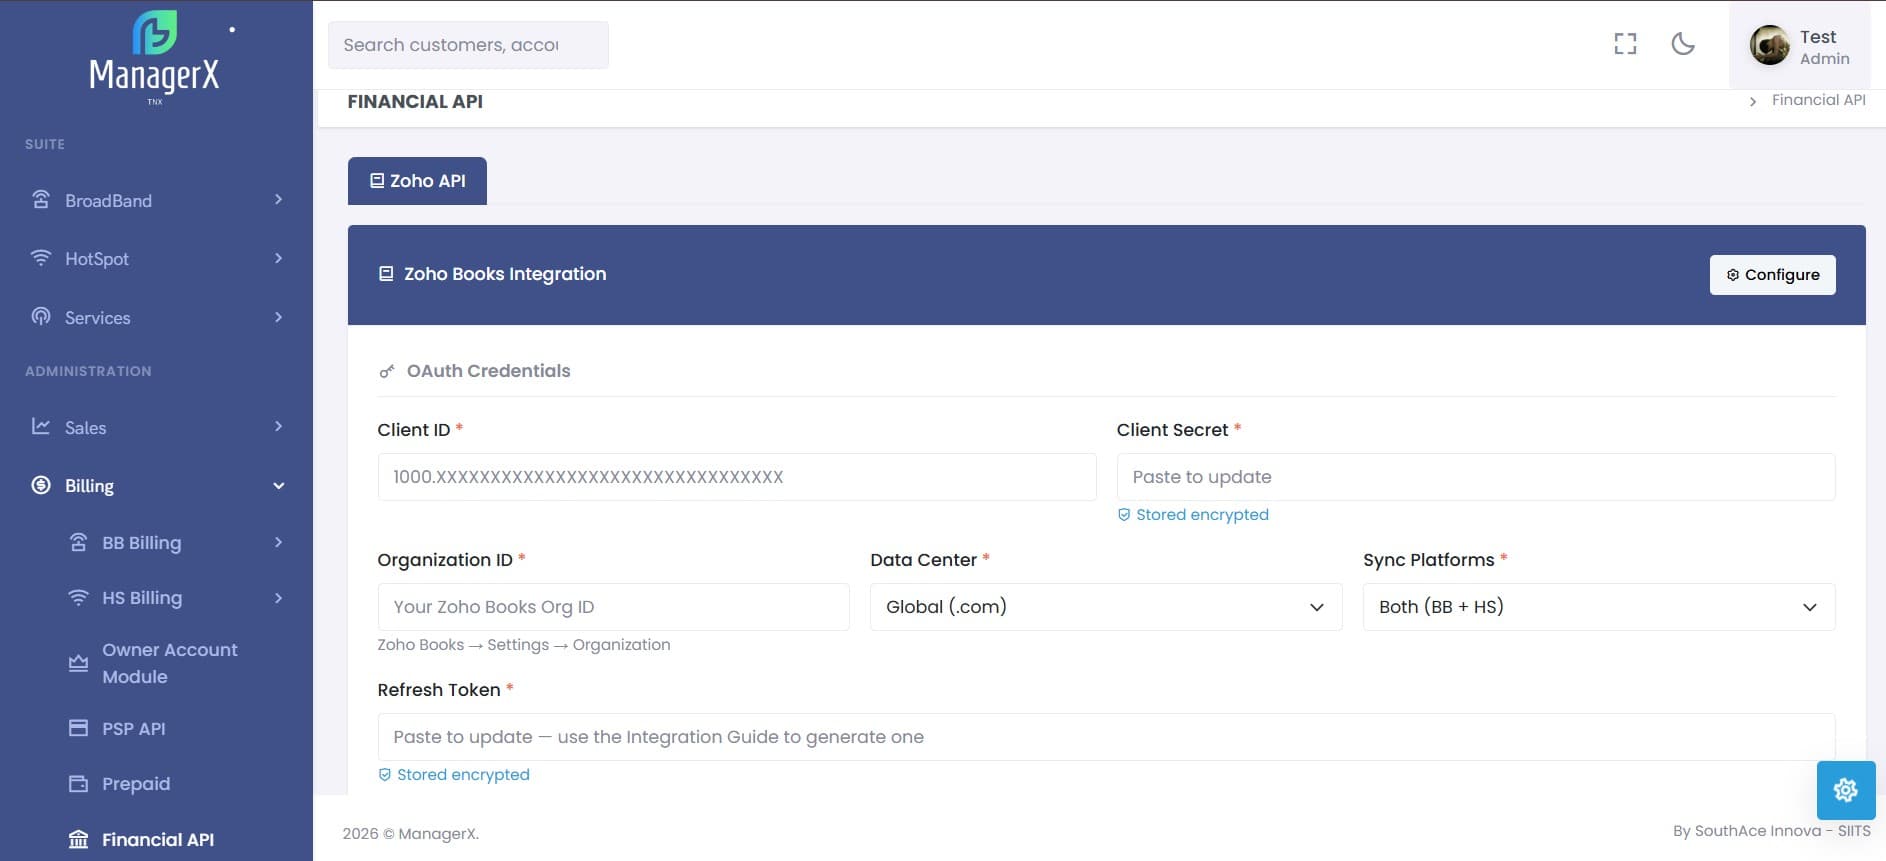Click the Owner Account Module crown icon

tap(78, 663)
